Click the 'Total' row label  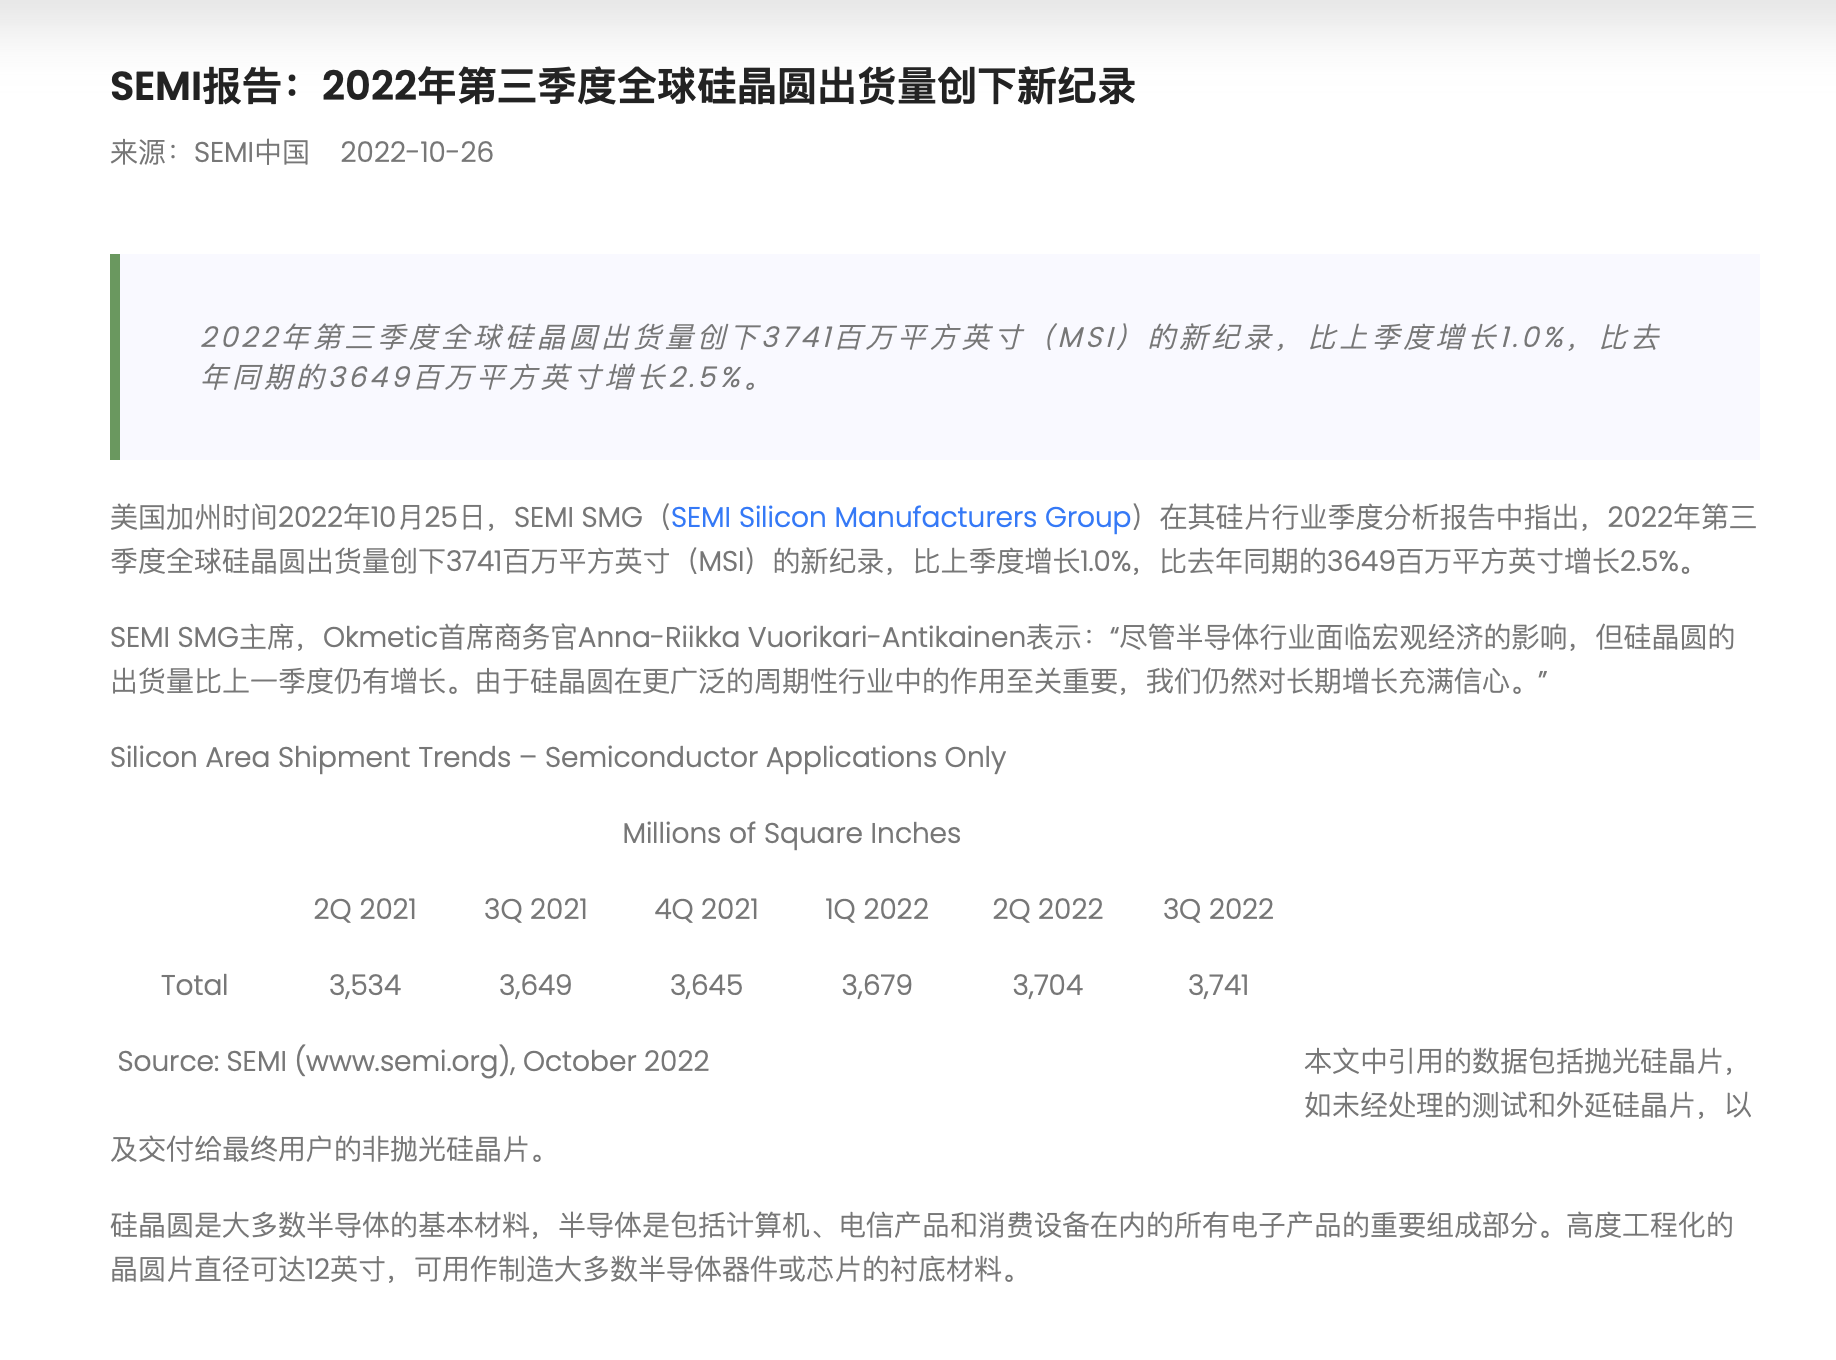tap(194, 985)
